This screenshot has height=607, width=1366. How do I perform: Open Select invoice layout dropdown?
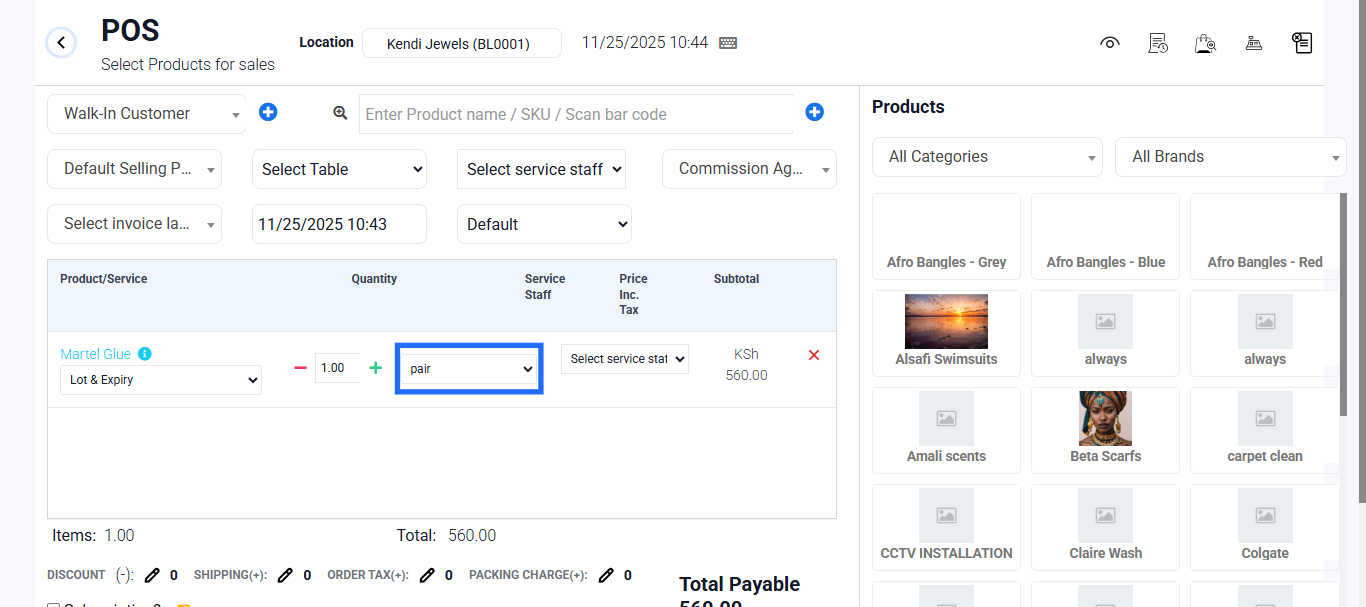tap(135, 224)
